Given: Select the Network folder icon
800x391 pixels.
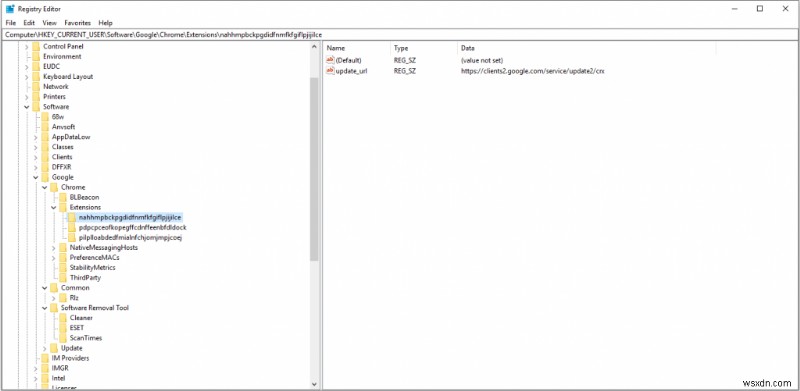Looking at the screenshot, I should pos(36,86).
